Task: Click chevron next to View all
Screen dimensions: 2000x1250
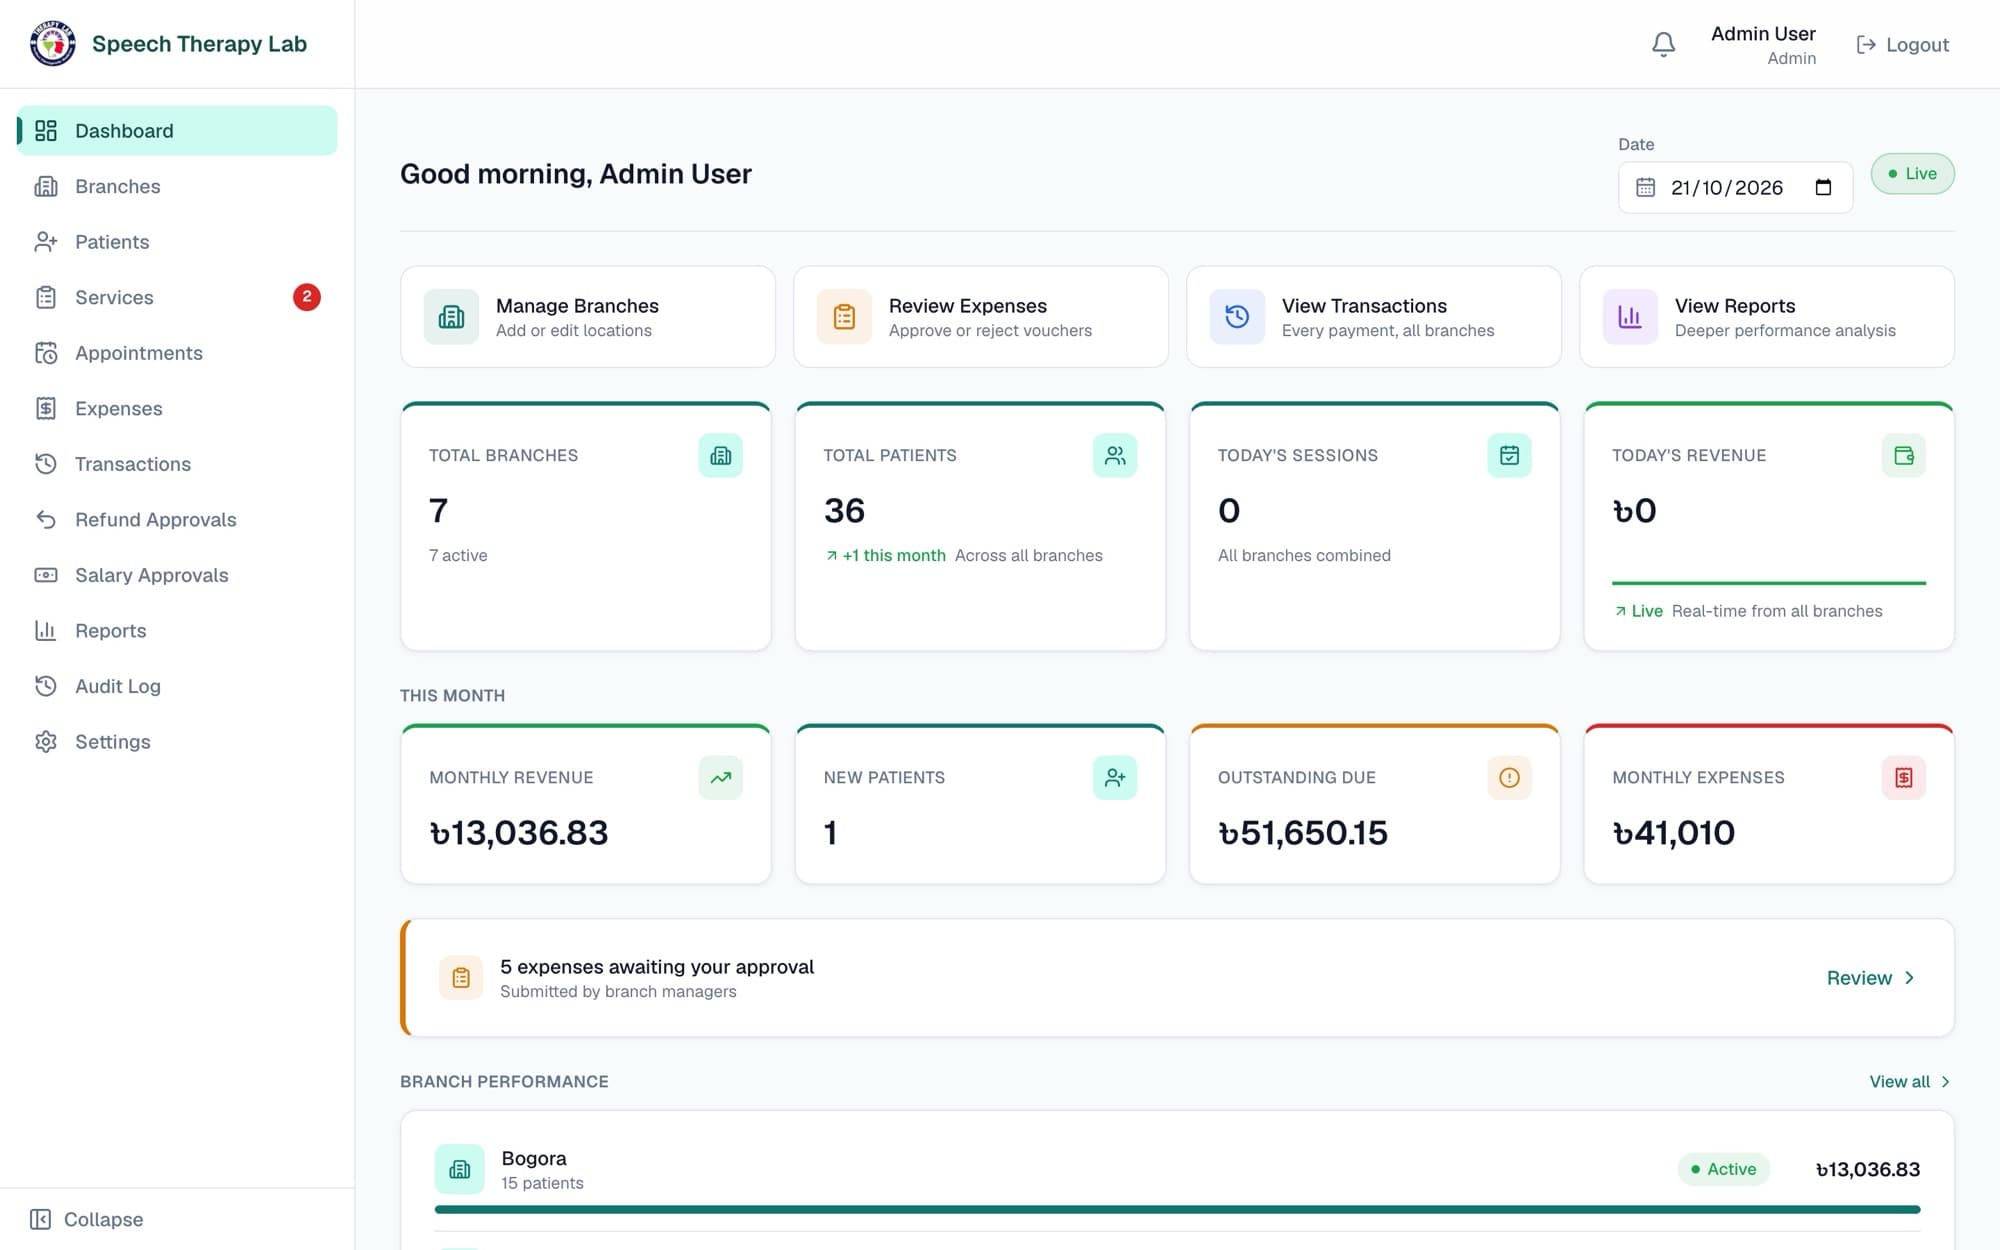Action: [x=1945, y=1082]
